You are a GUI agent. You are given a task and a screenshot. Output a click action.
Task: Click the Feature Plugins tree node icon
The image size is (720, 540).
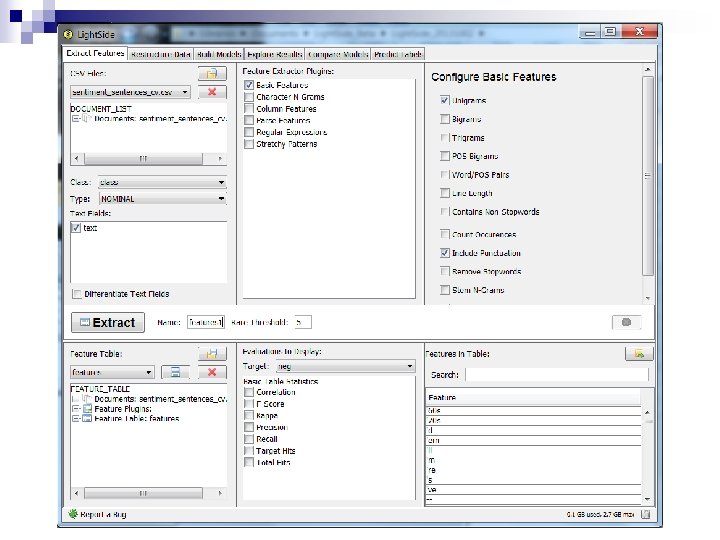87,409
